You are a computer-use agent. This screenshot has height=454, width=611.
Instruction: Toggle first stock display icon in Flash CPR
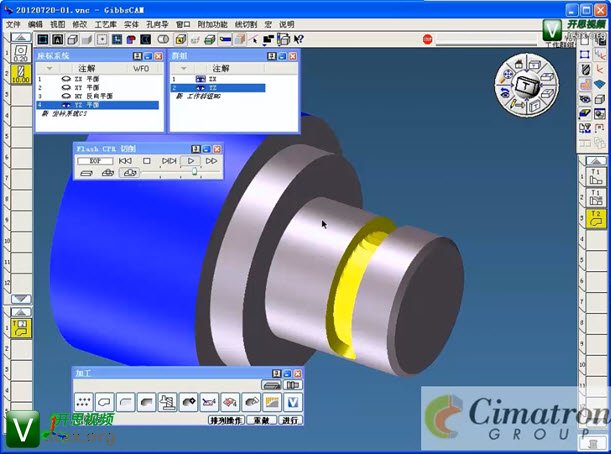click(87, 173)
